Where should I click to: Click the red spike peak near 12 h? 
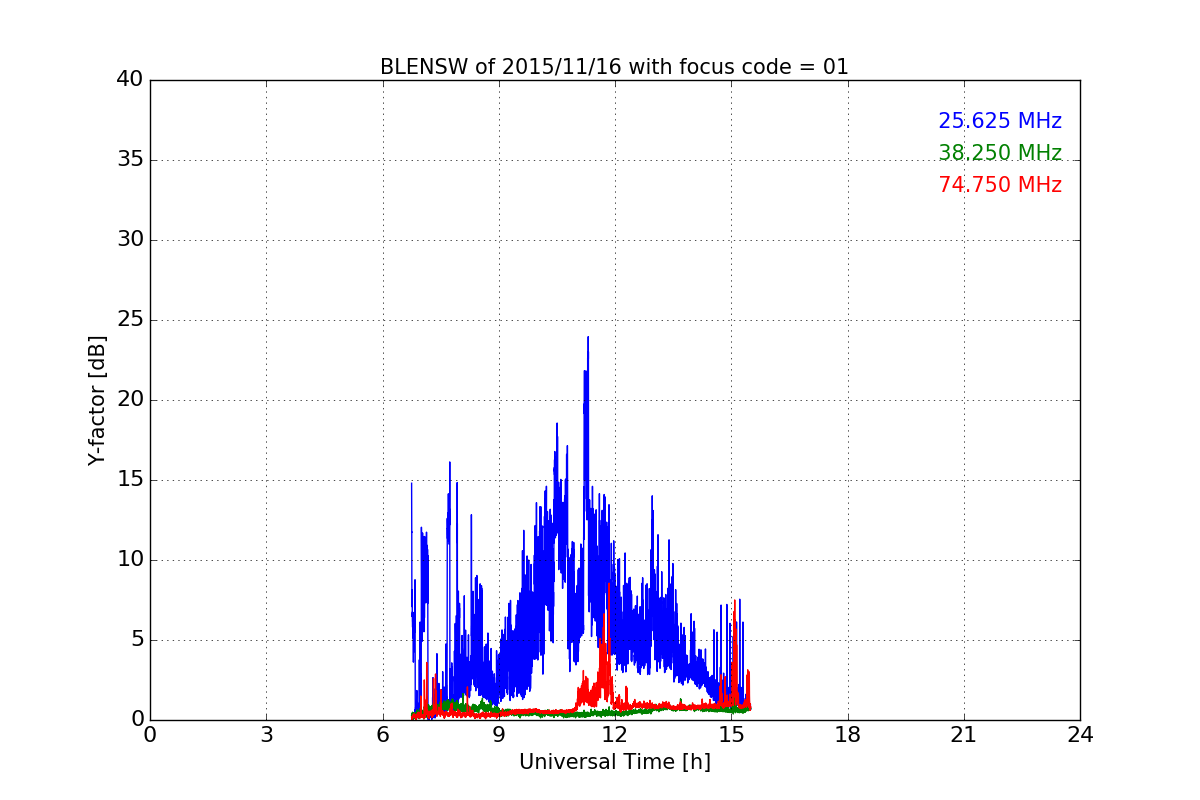(x=607, y=585)
